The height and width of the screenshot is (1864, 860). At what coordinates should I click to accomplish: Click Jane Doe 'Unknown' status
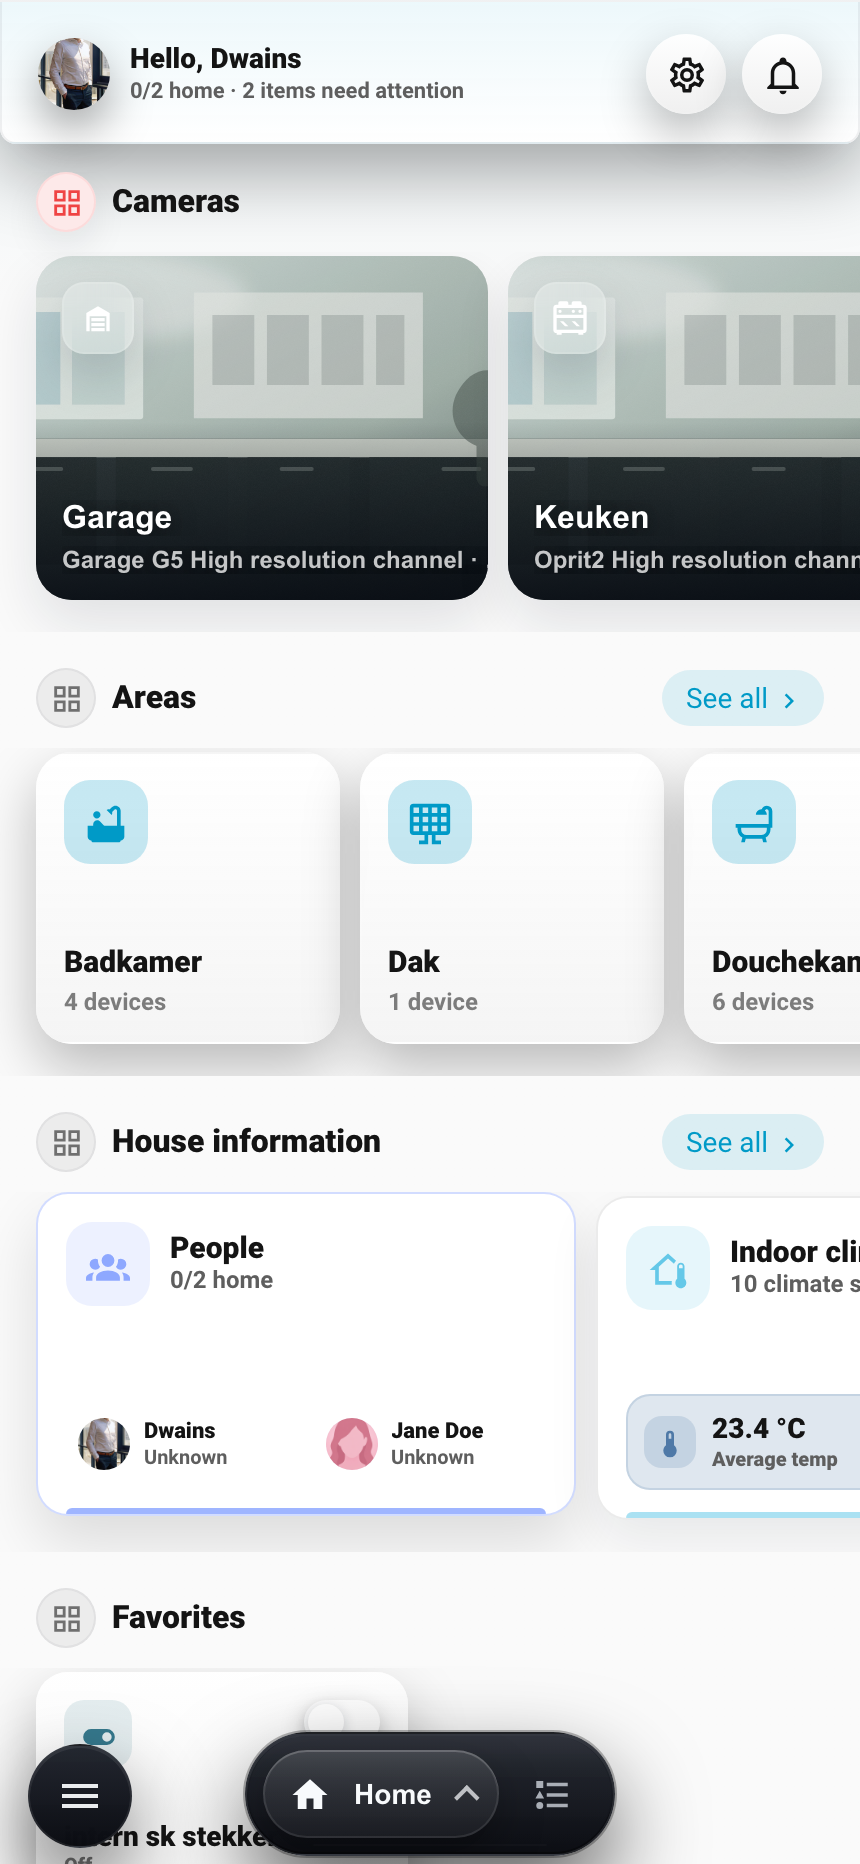(x=433, y=1457)
